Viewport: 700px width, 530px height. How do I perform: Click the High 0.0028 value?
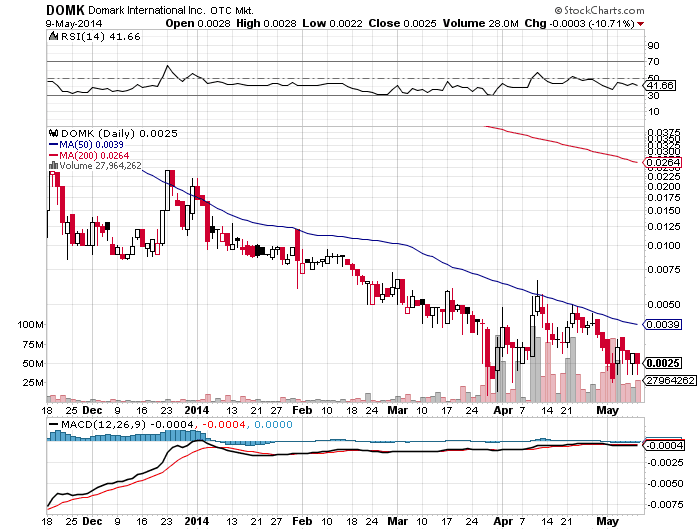pos(266,23)
